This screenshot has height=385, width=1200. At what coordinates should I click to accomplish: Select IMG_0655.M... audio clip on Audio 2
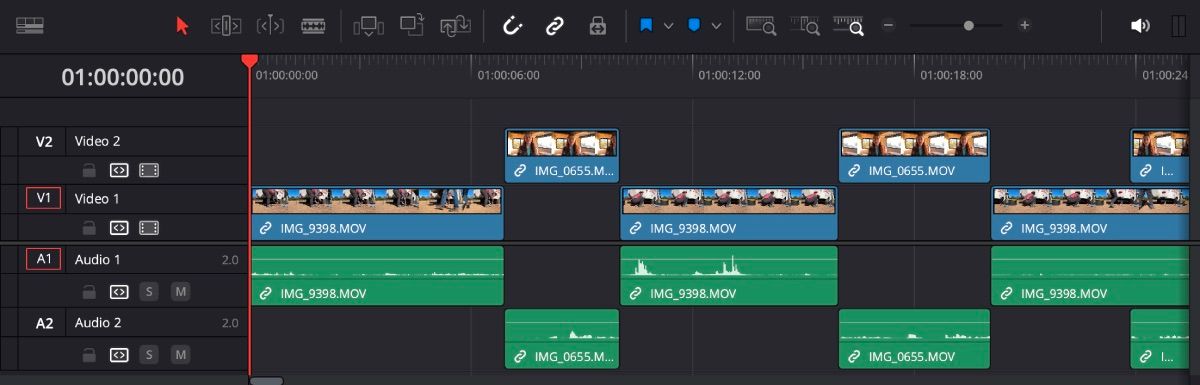pos(563,339)
